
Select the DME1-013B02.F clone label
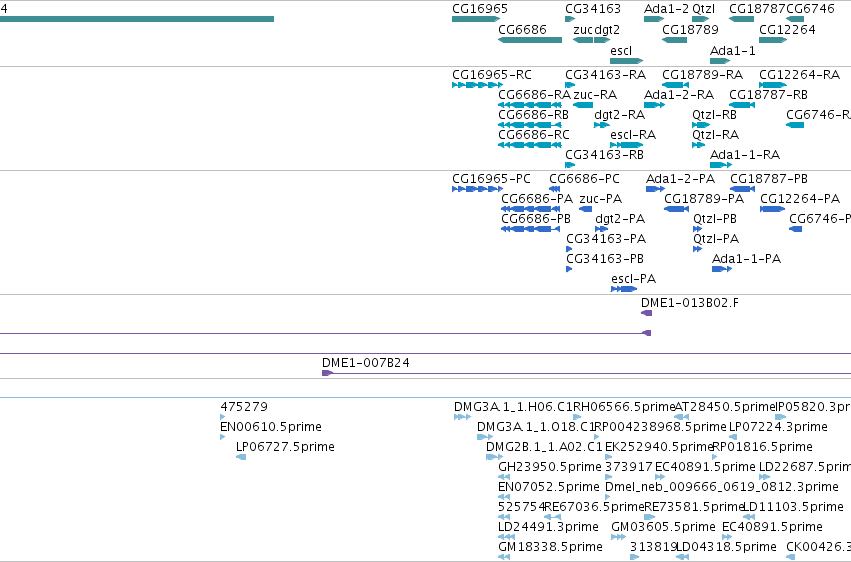689,303
